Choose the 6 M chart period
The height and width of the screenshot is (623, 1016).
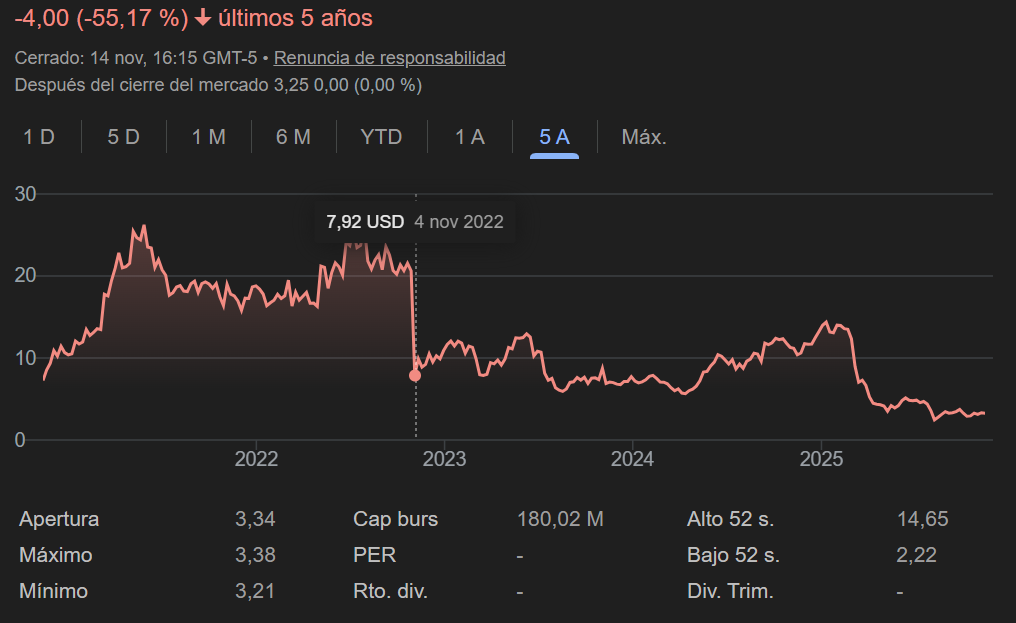pos(293,137)
